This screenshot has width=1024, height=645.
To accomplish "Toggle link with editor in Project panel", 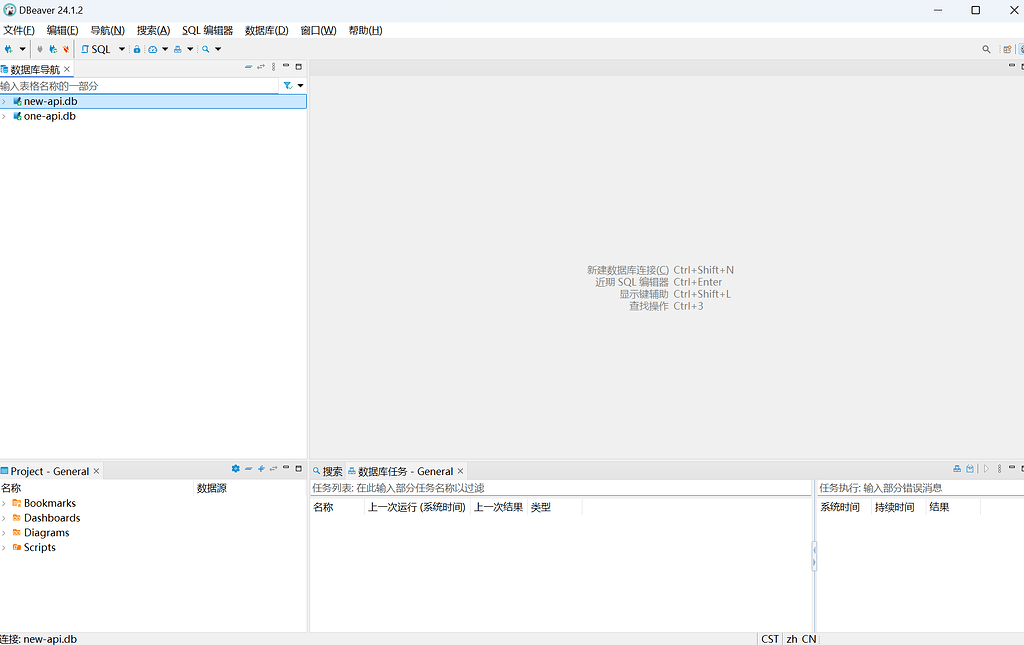I will point(274,469).
